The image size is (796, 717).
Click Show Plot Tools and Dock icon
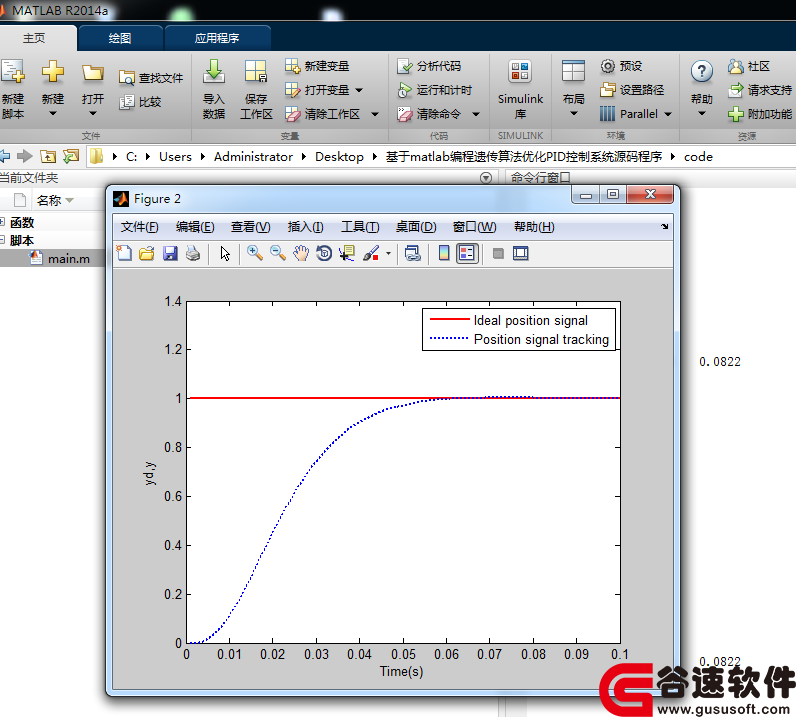click(521, 253)
